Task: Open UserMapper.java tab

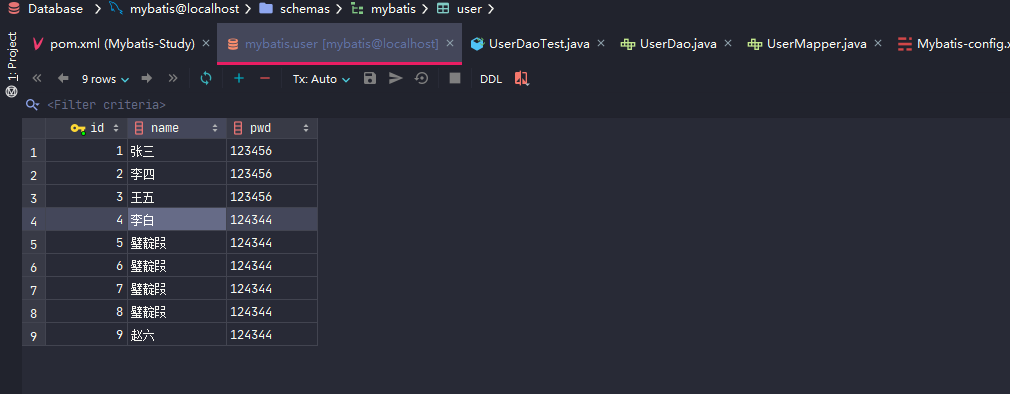Action: point(816,44)
